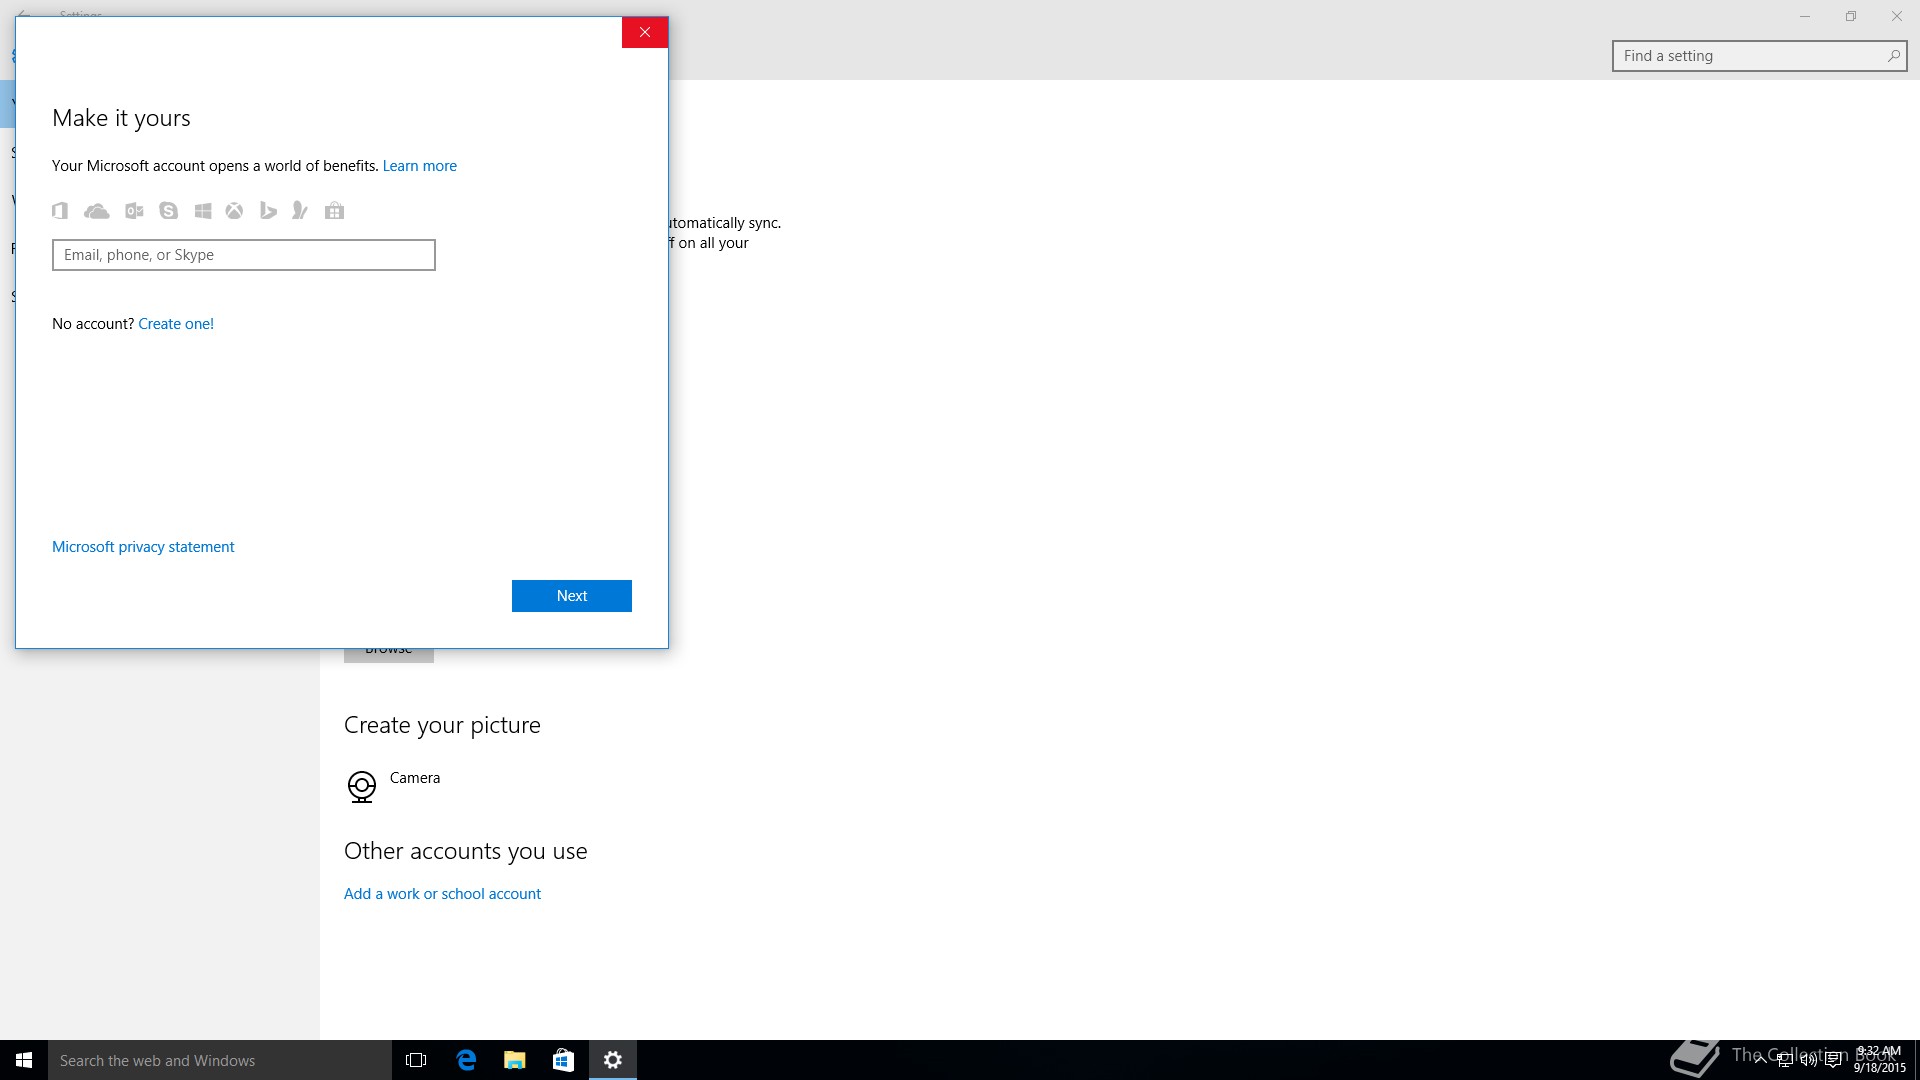Image resolution: width=1920 pixels, height=1080 pixels.
Task: Open File Explorer from the taskbar
Action: pos(514,1060)
